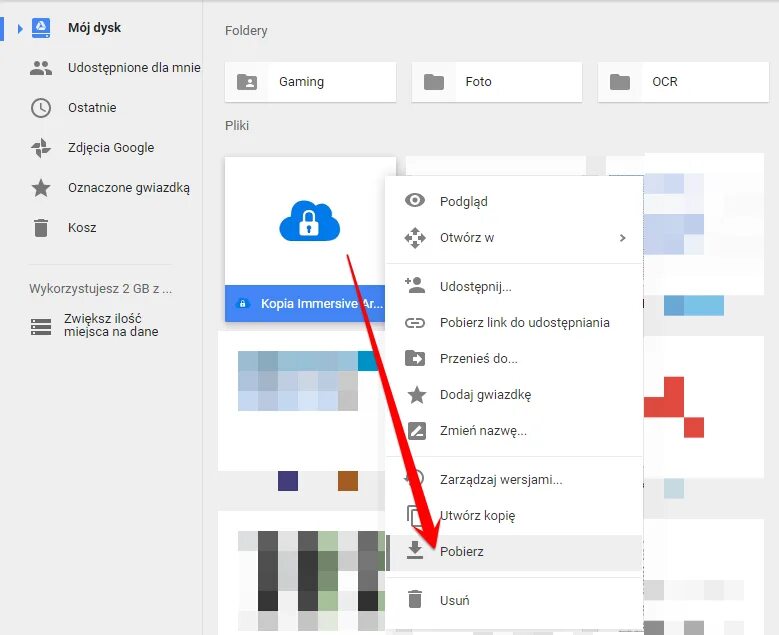The image size is (779, 635).
Task: Click the clock icon for Ostatnie
Action: tap(41, 108)
